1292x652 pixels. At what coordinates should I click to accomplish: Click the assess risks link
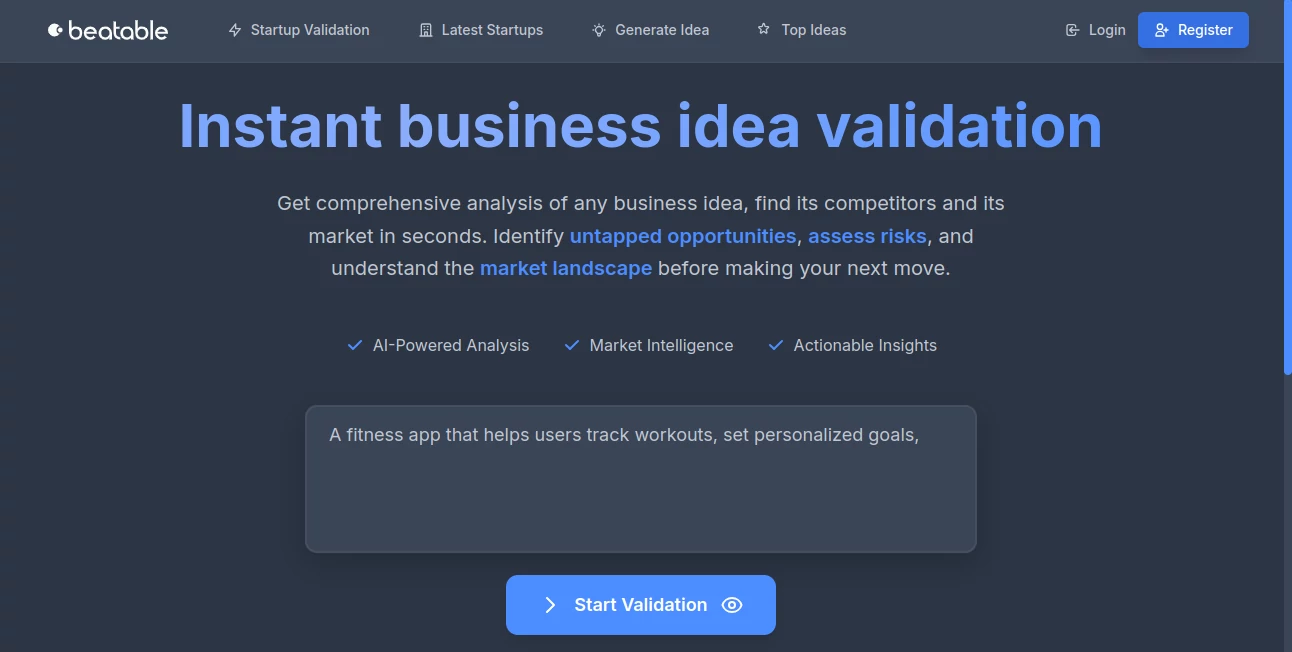point(867,236)
